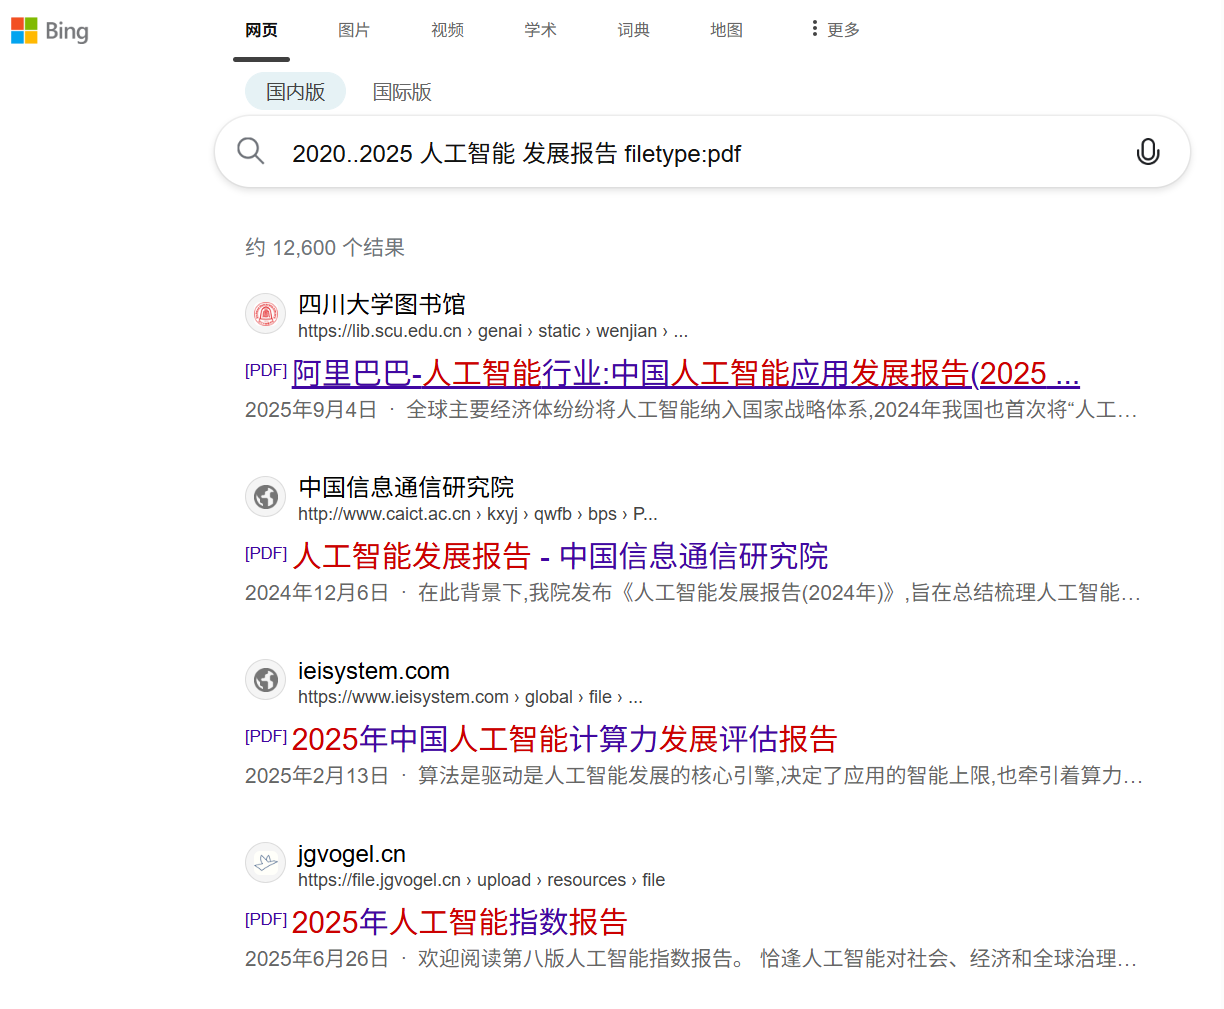Click the ieisystem.com site name
This screenshot has width=1224, height=1009.
(x=374, y=671)
